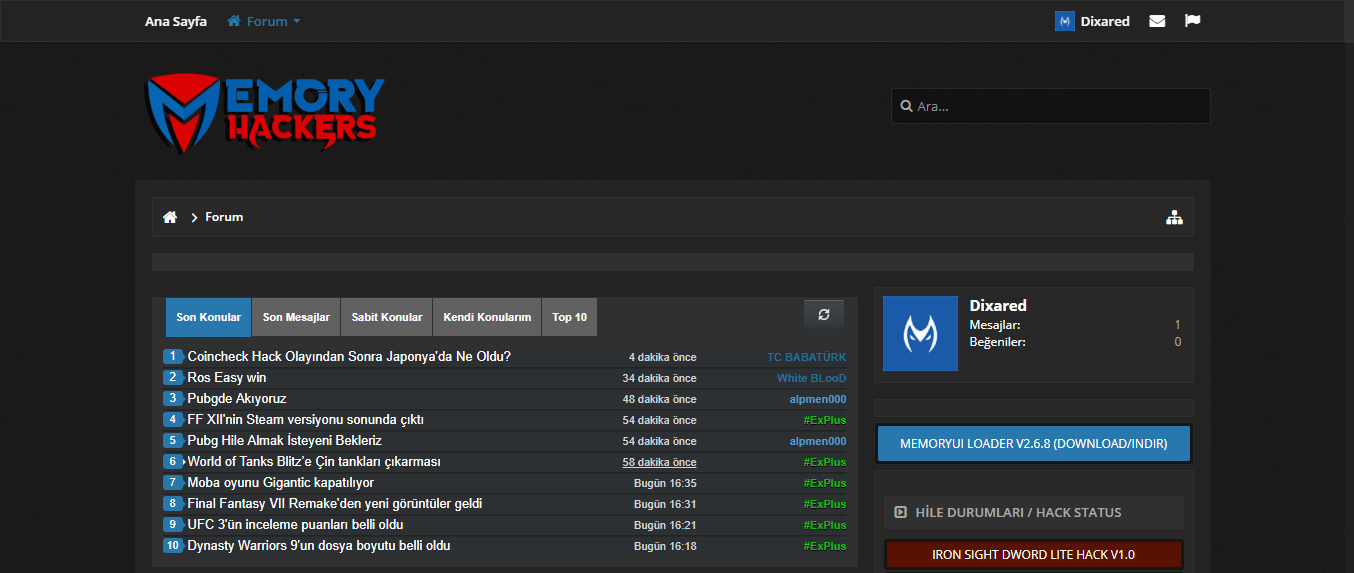Open the Ros Easy win topic
Screen dimensions: 1354x573
click(x=227, y=378)
